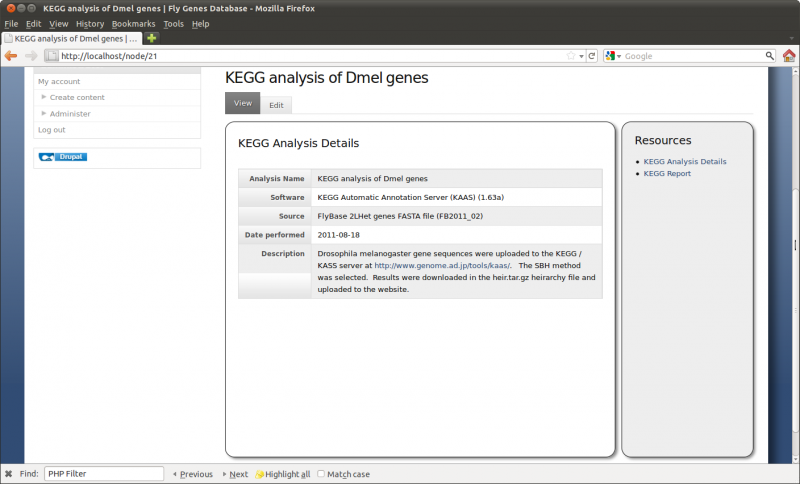Click the Google search engine icon

(610, 56)
